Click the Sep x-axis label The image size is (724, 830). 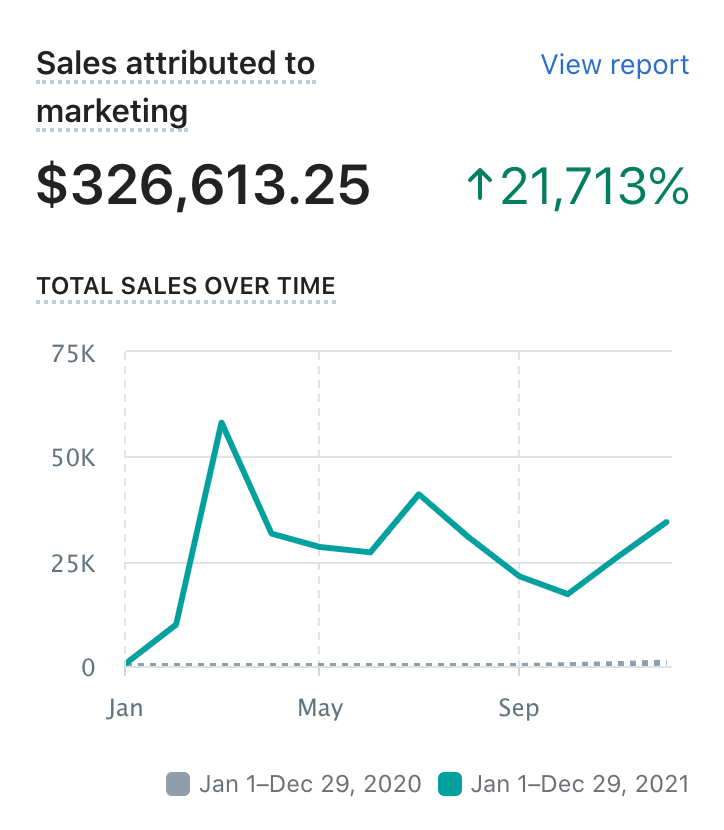click(518, 708)
